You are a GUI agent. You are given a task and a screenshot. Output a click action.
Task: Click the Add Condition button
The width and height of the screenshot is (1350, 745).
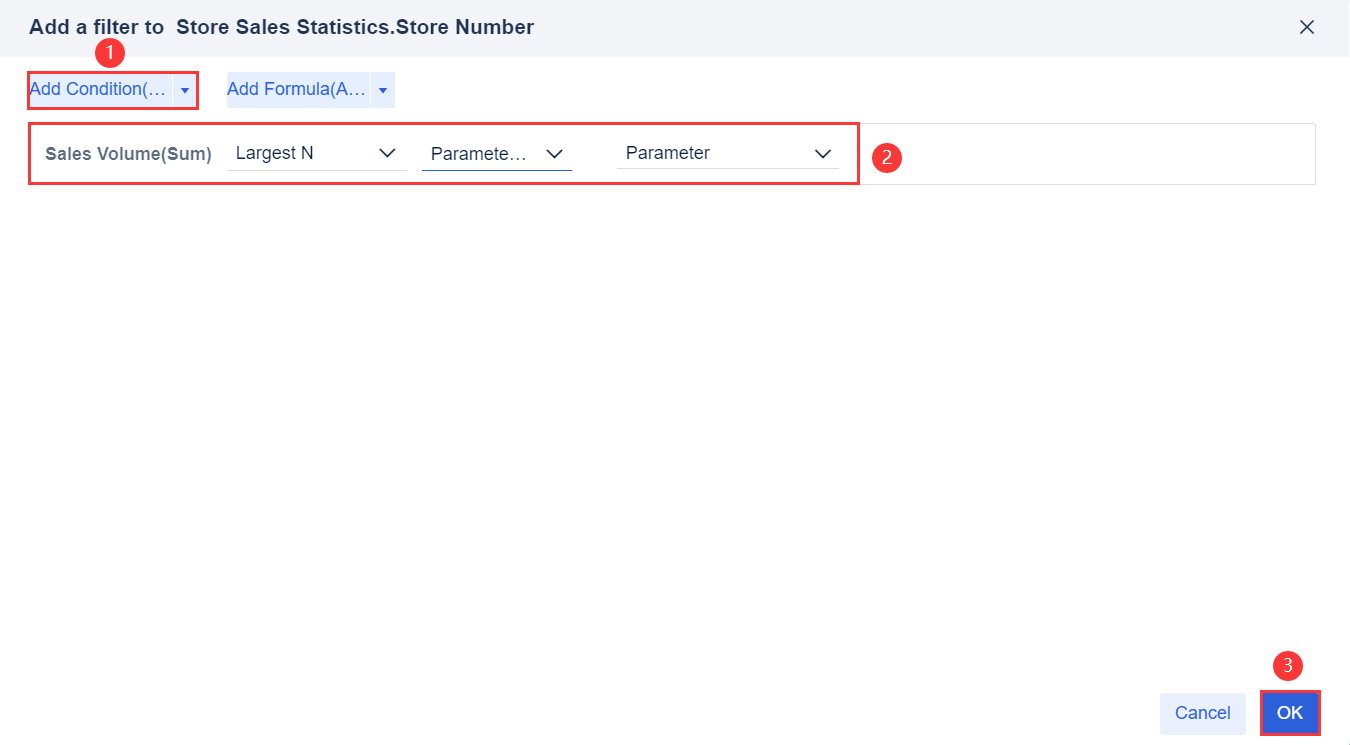[99, 90]
